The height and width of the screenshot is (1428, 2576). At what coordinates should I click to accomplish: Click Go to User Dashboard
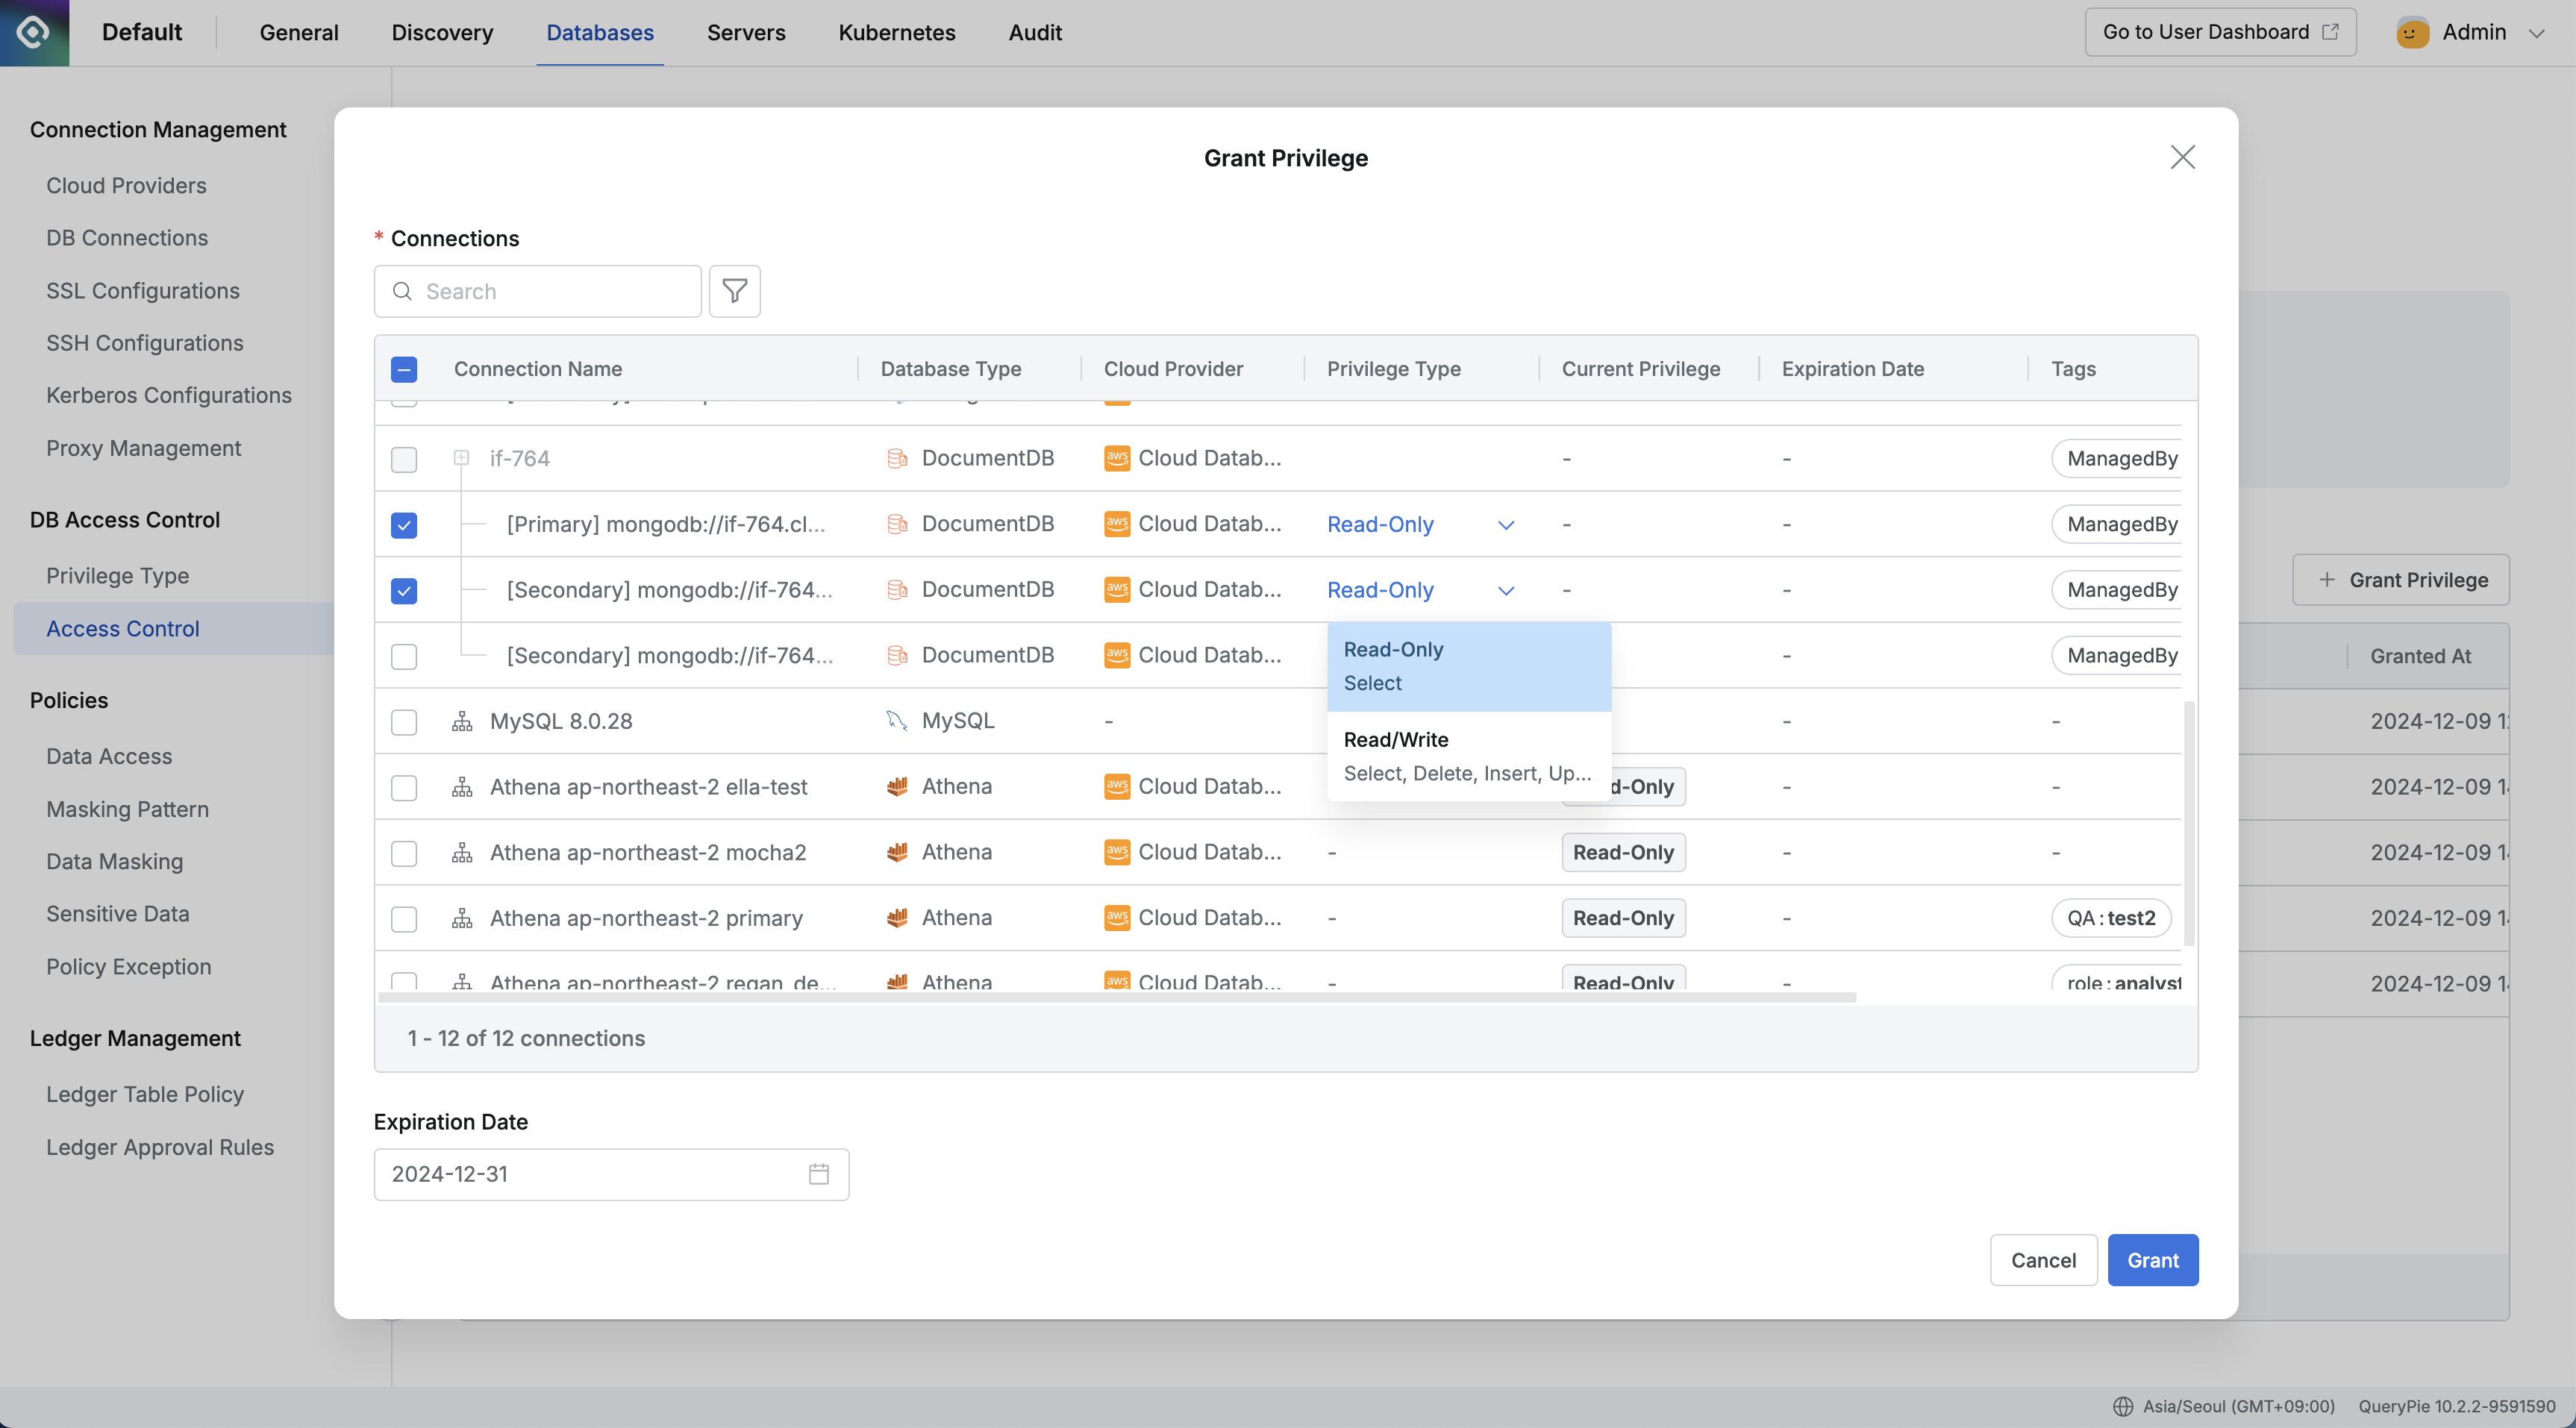click(2219, 32)
